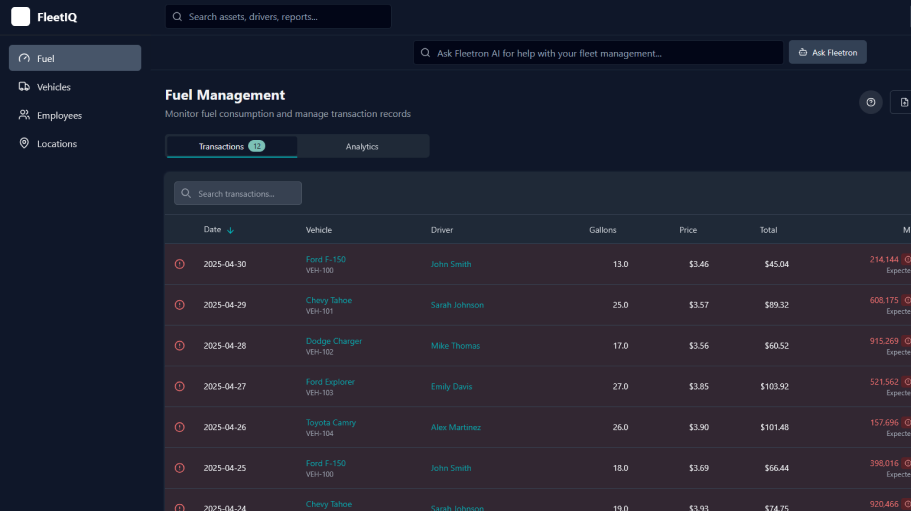Viewport: 911px width, 511px height.
Task: Click the alert icon on the 2025-04-25 row
Action: [180, 468]
